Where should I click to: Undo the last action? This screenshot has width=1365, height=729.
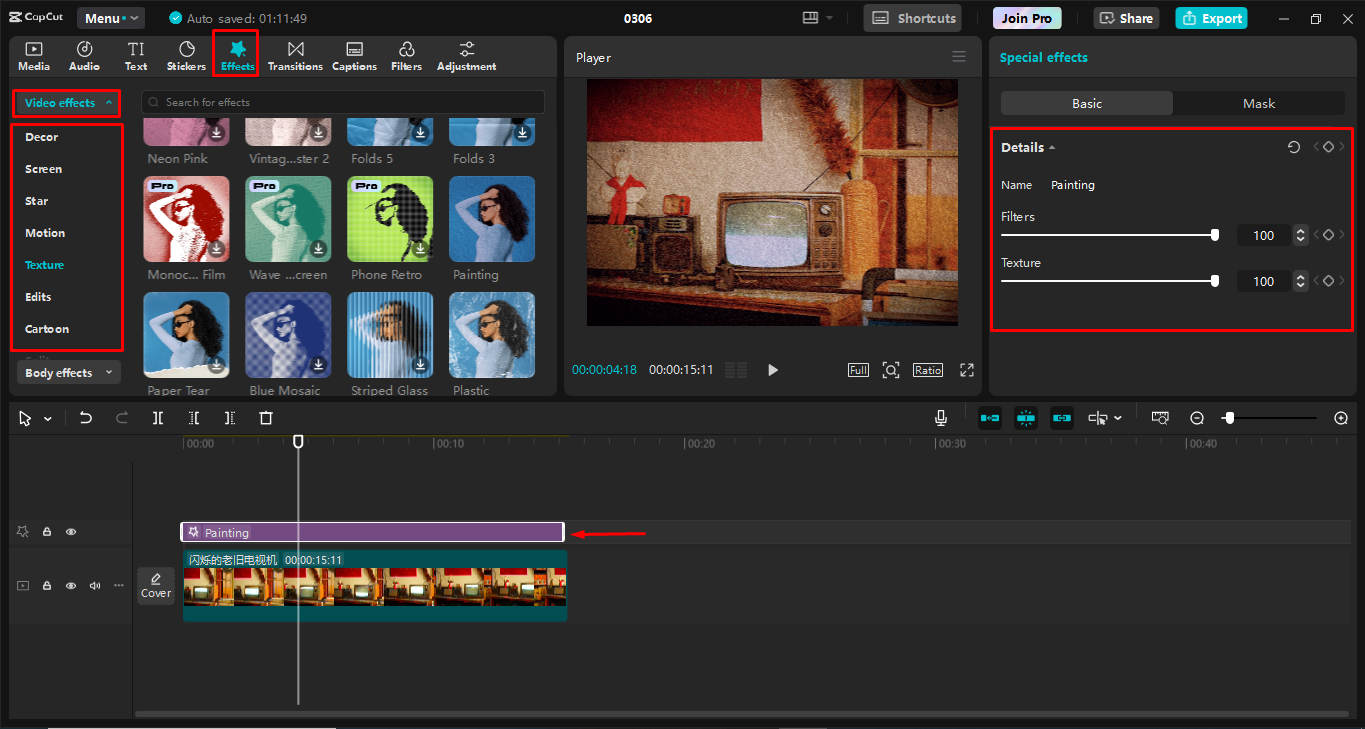point(86,418)
